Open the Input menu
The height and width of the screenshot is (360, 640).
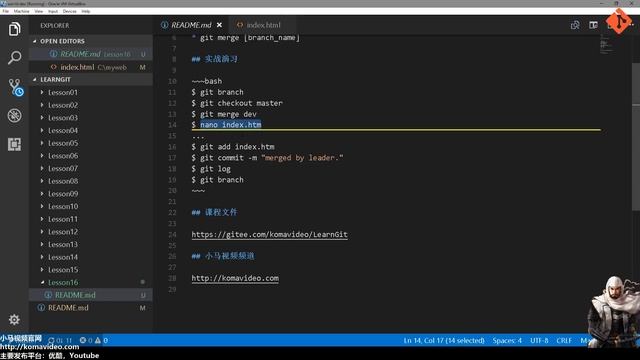pos(53,11)
